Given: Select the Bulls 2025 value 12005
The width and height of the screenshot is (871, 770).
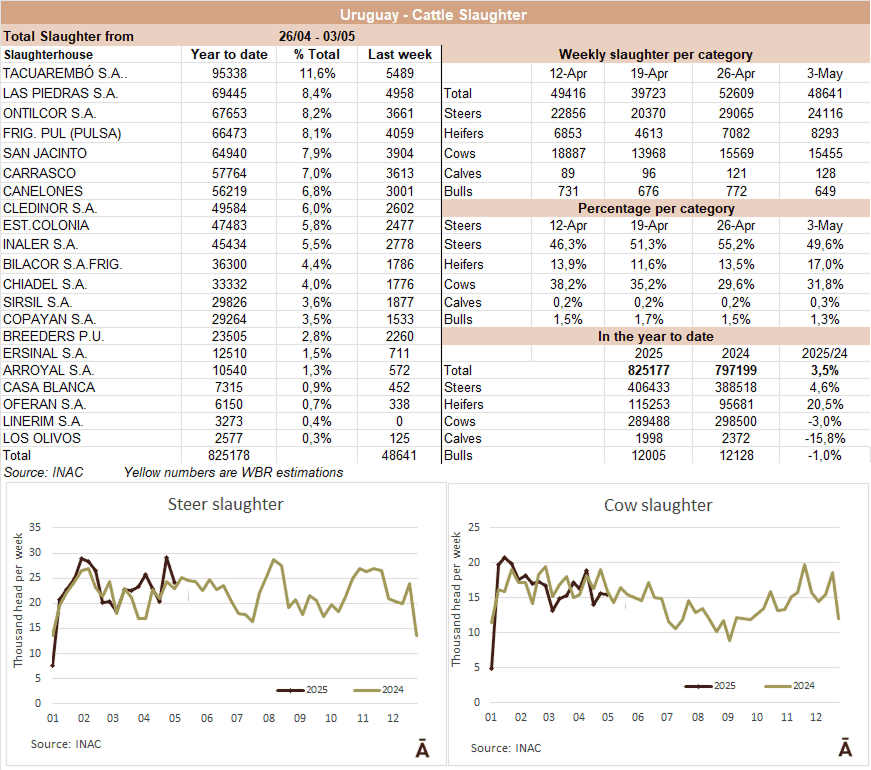Looking at the screenshot, I should click(648, 456).
